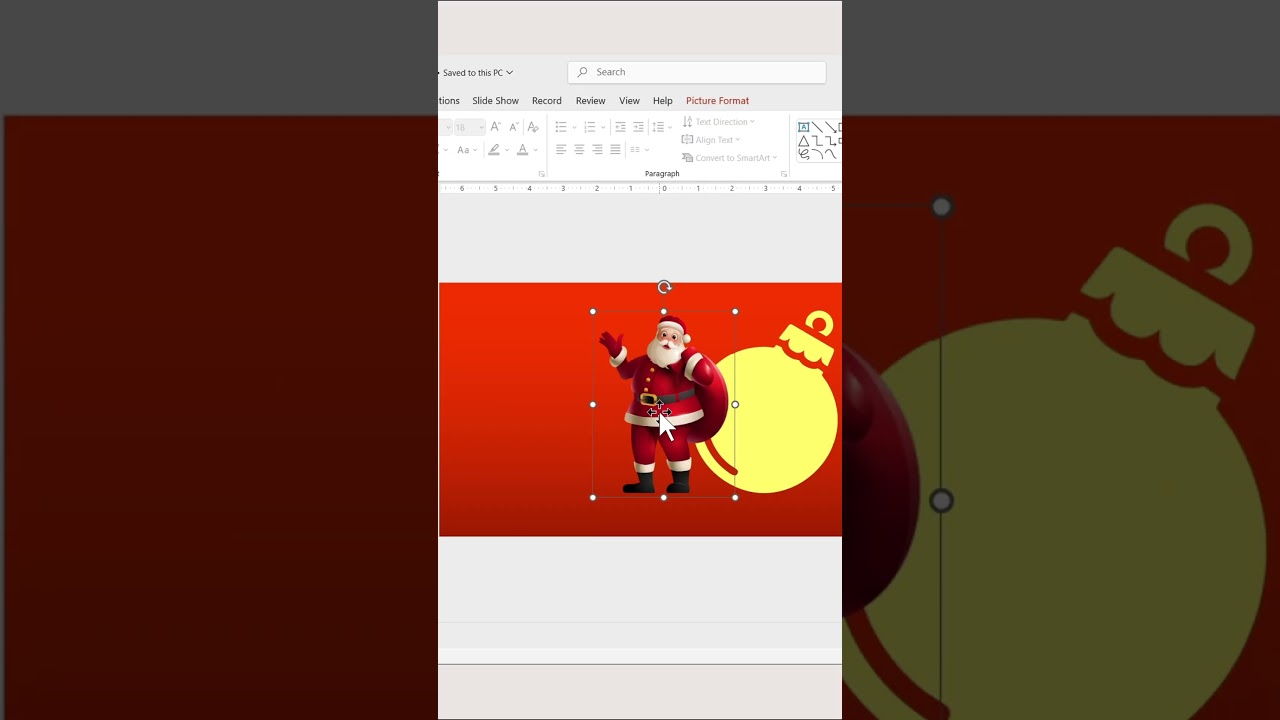
Task: Open the Review tab
Action: (590, 101)
